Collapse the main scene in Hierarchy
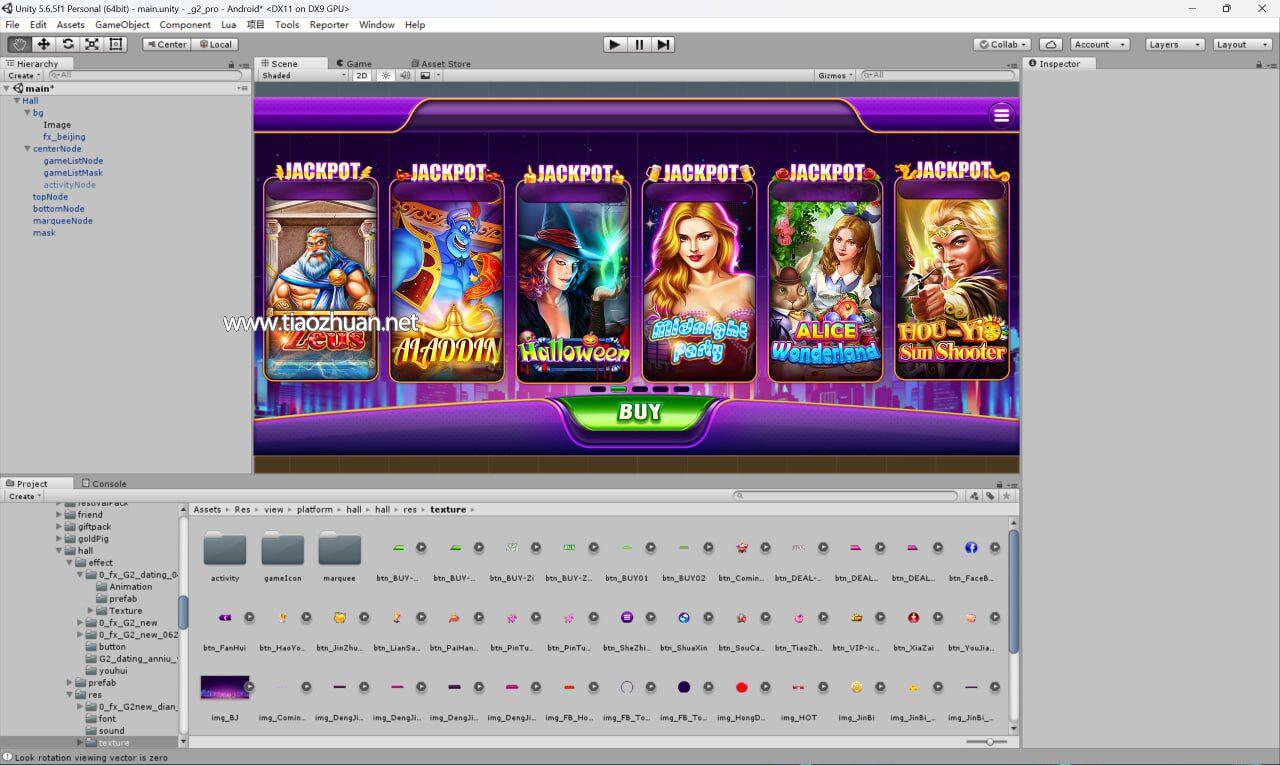This screenshot has width=1280, height=765. pyautogui.click(x=7, y=88)
